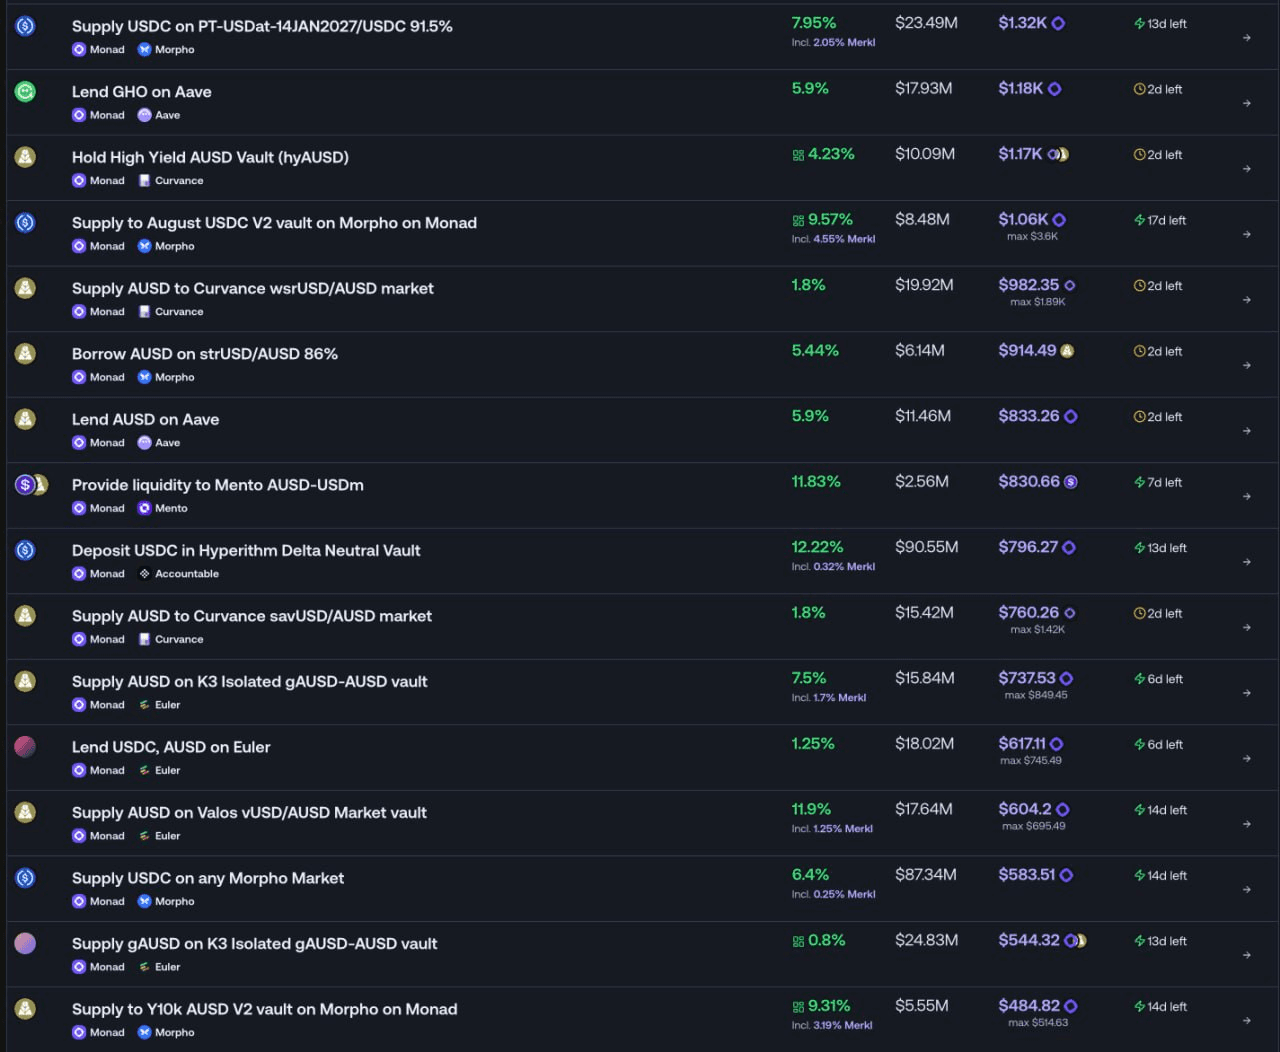Click the reward token icon next to $830.66
Viewport: 1280px width, 1052px height.
(x=1071, y=482)
